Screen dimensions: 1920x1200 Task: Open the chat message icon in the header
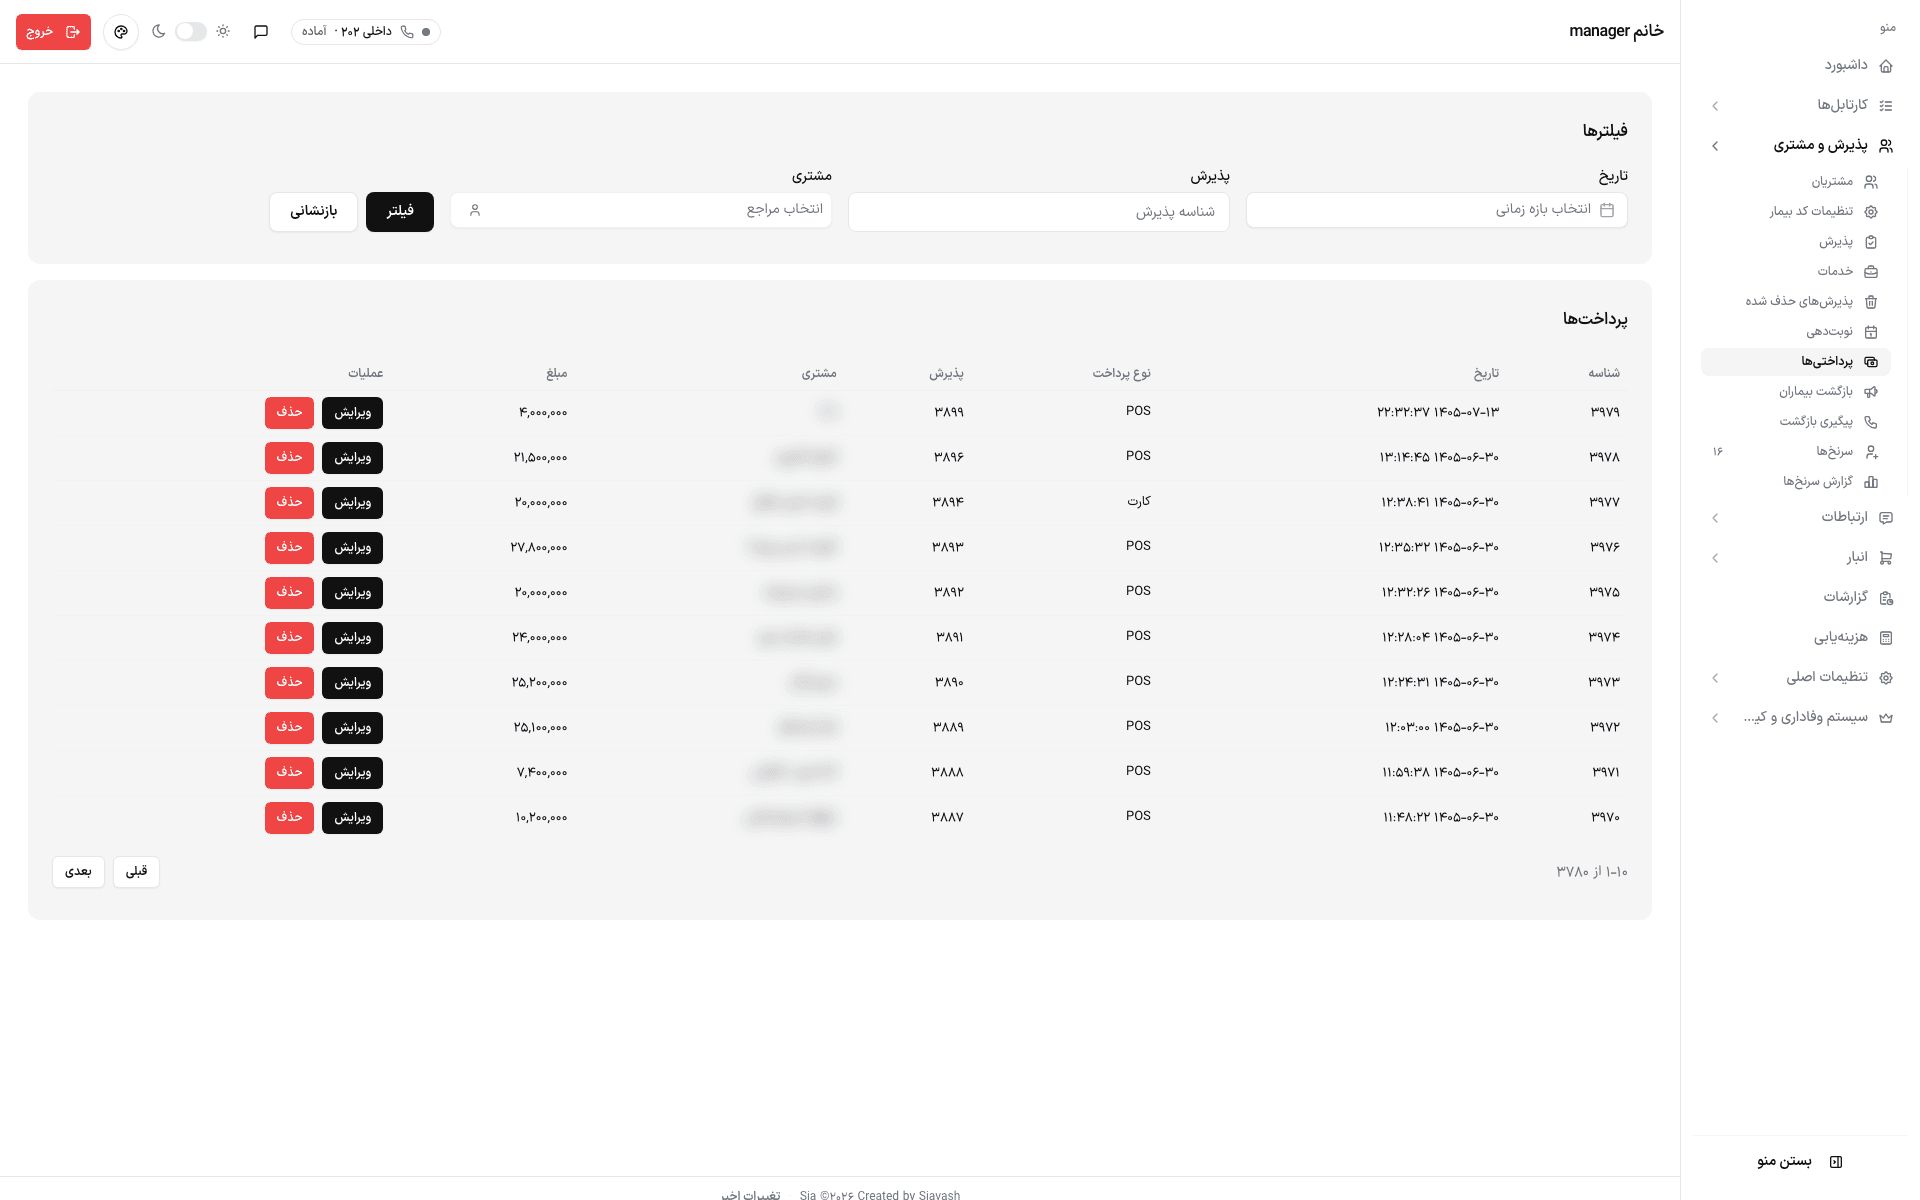(261, 32)
